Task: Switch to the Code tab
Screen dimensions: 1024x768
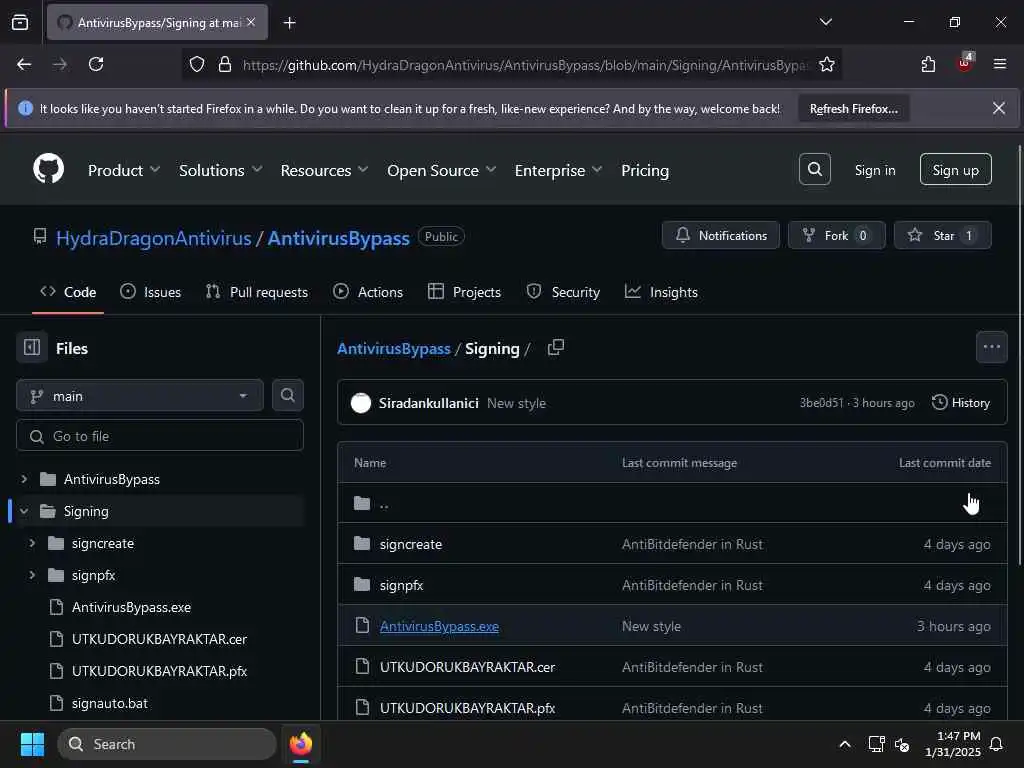Action: pos(68,292)
